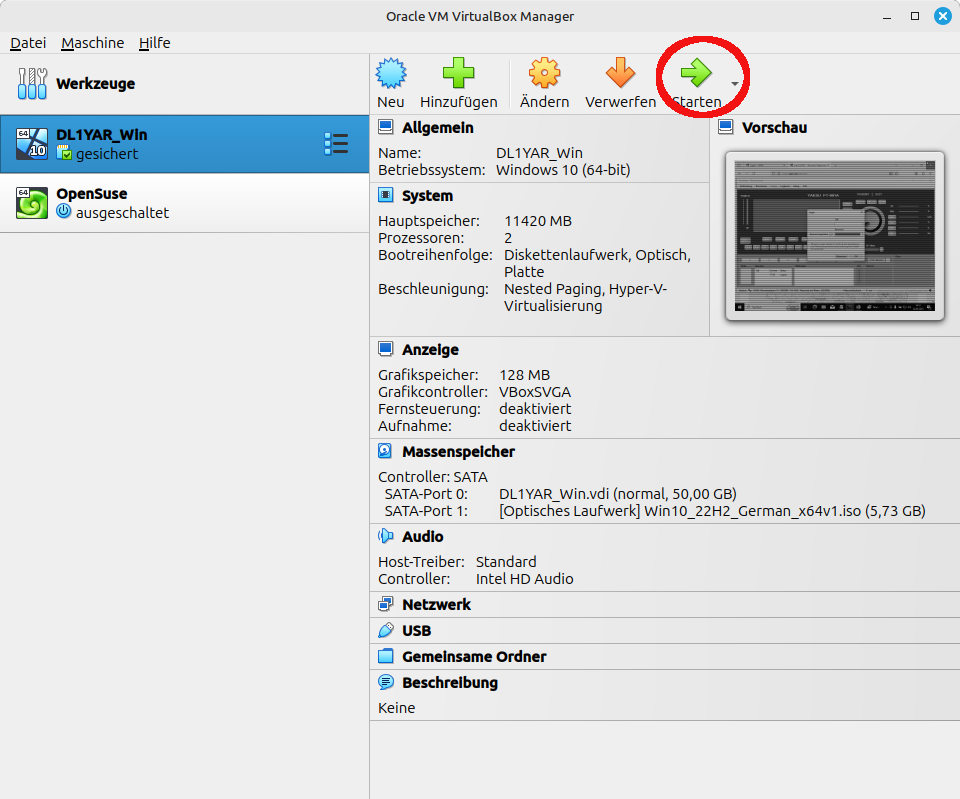The image size is (960, 799).
Task: Click the Hinzufügen green plus icon
Action: tap(458, 74)
